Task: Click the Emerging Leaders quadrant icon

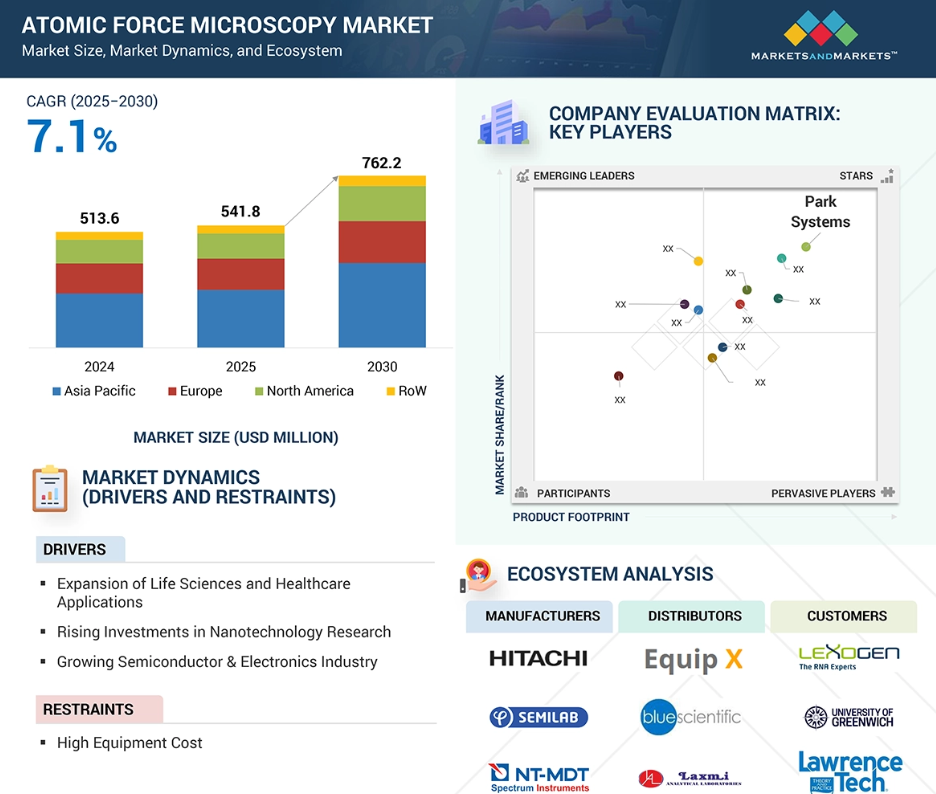Action: coord(522,176)
